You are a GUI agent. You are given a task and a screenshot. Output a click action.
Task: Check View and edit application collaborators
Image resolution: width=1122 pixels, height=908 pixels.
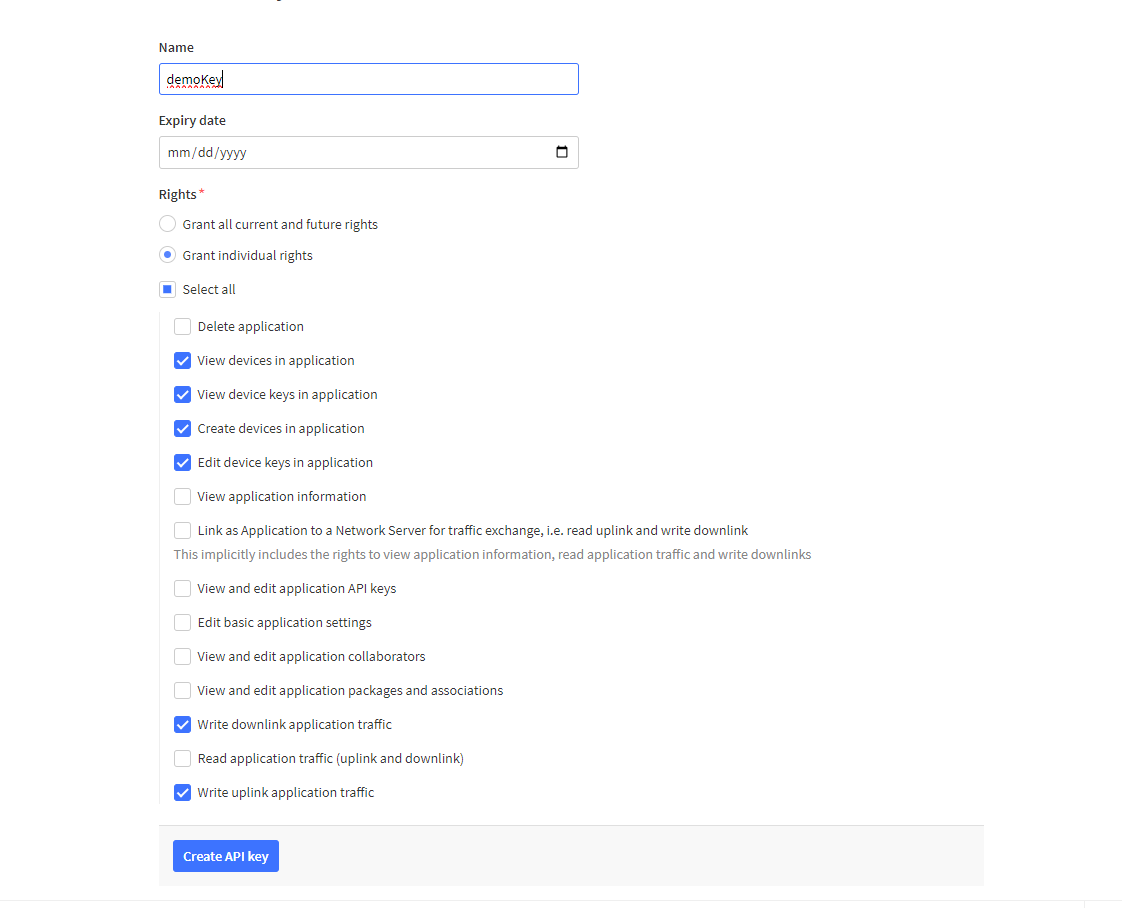pos(182,656)
